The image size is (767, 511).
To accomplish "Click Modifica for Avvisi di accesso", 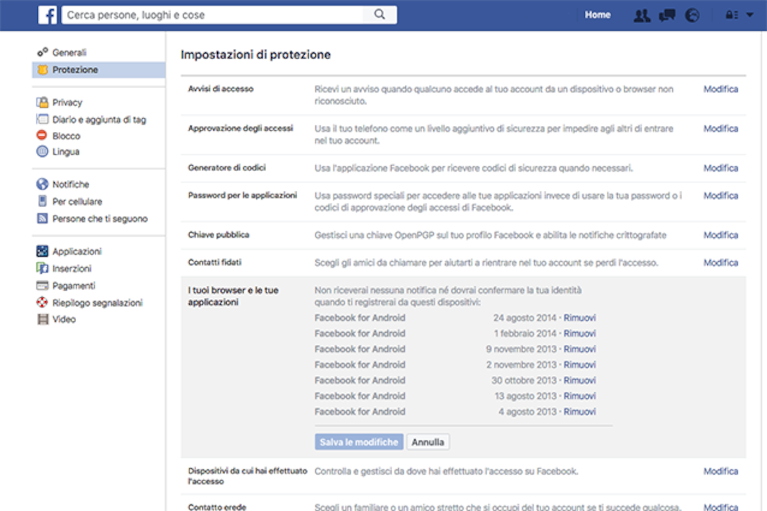I will [721, 89].
